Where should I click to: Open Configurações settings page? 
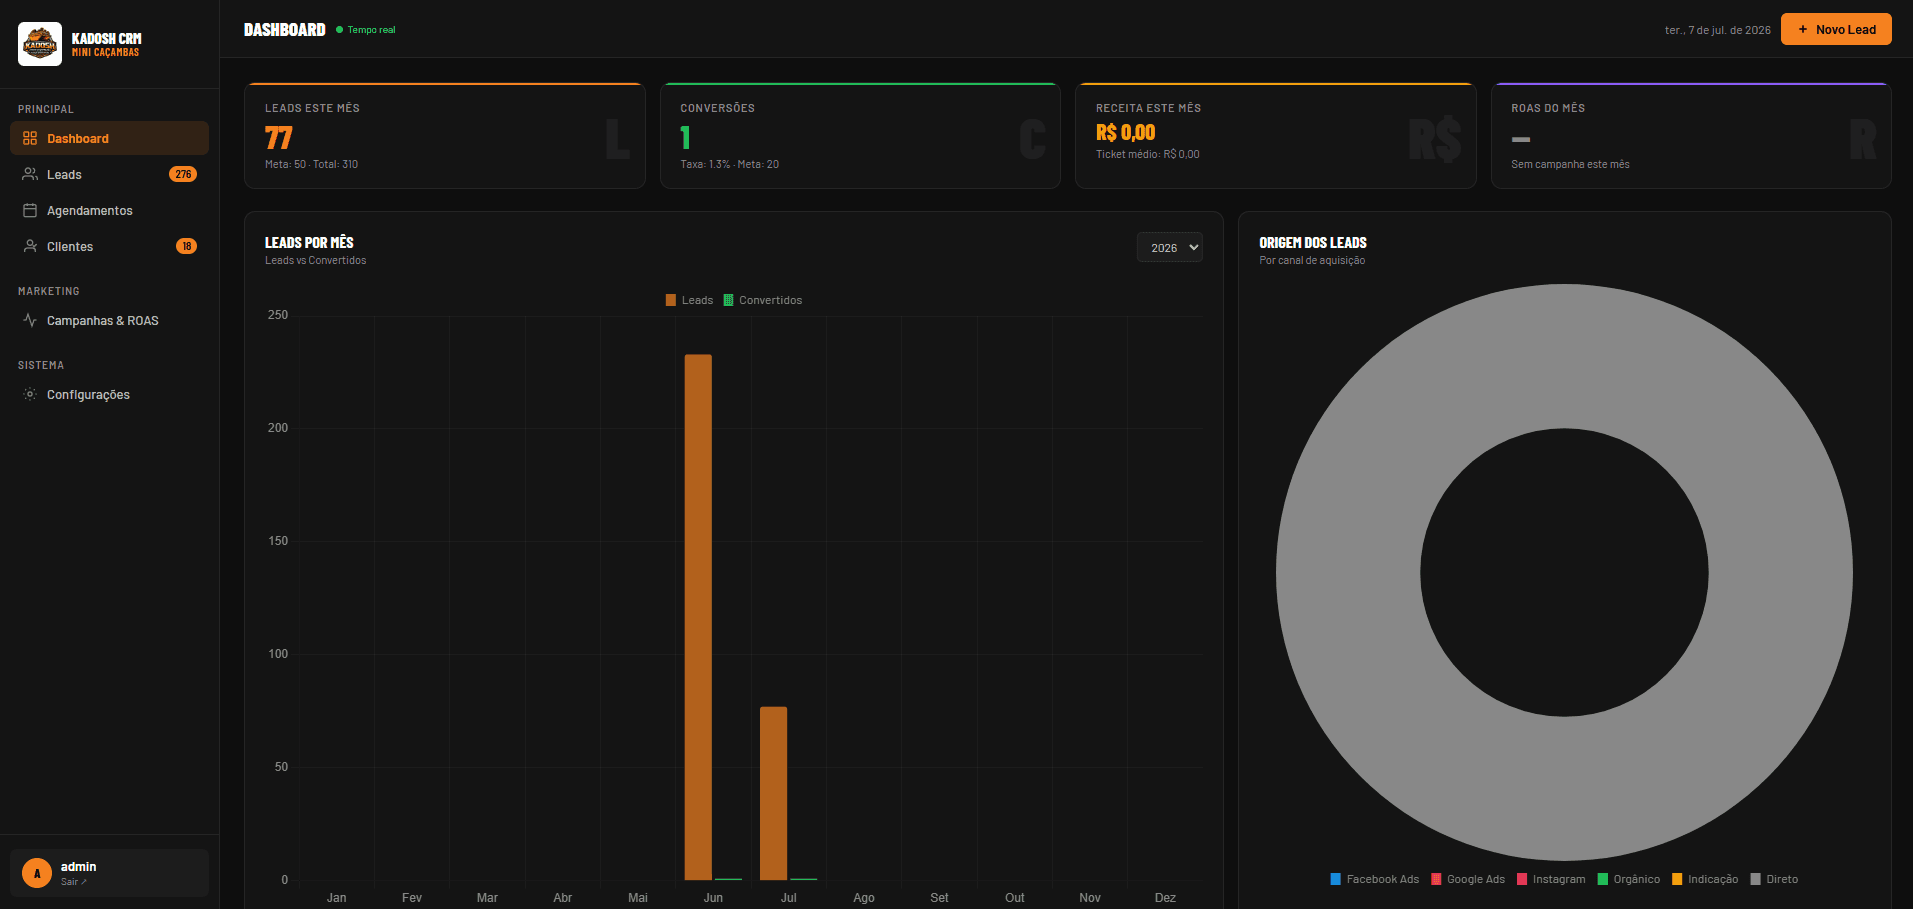[109, 394]
